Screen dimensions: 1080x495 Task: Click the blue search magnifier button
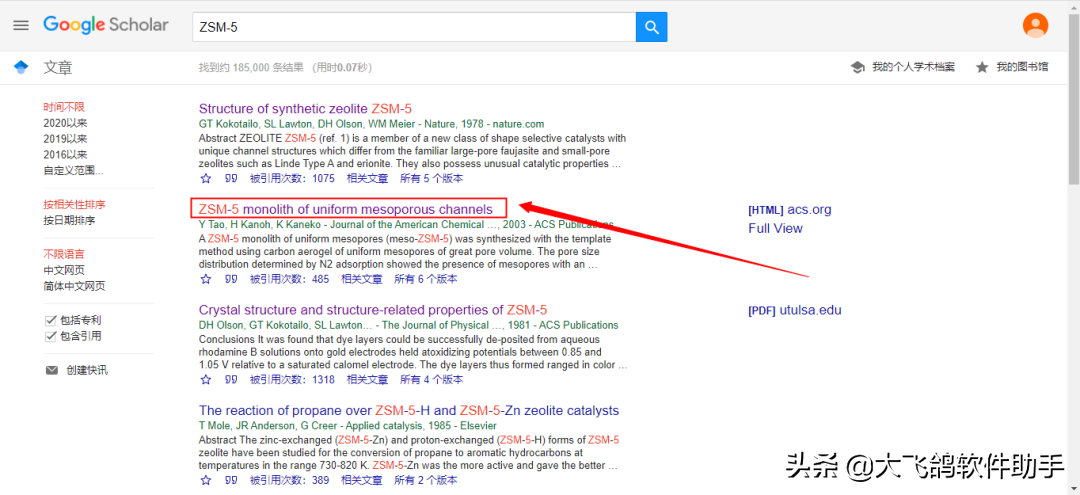pos(651,27)
